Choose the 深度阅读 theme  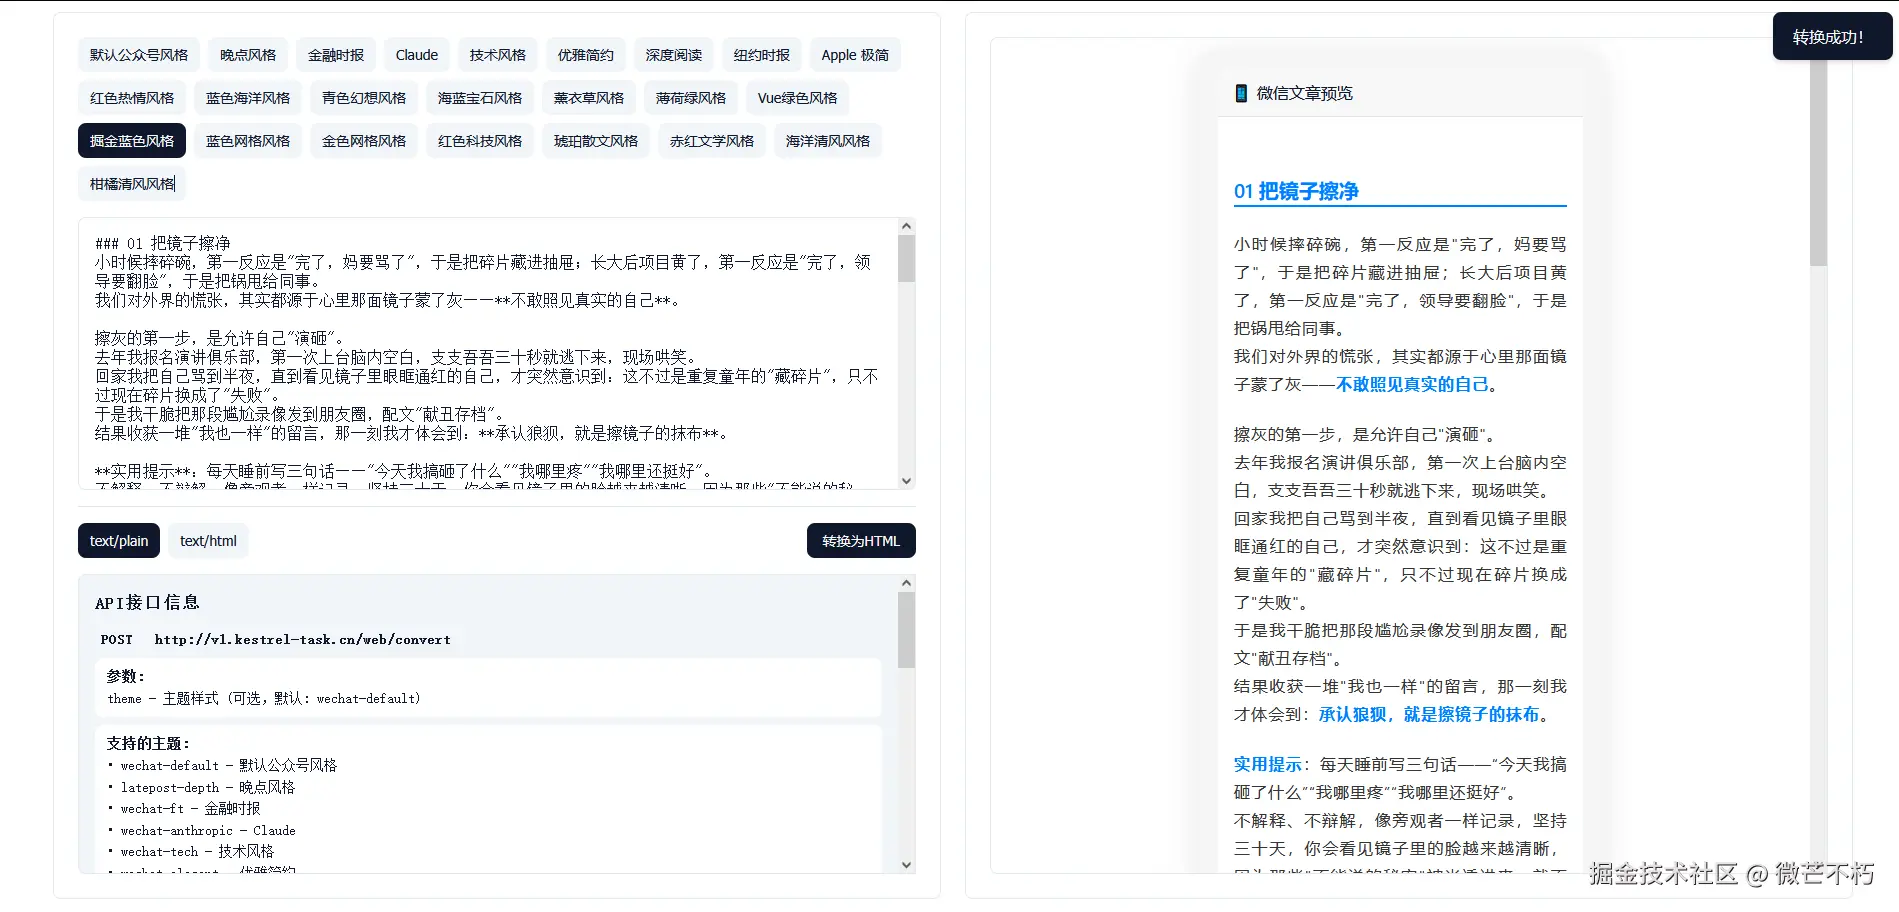(x=674, y=55)
